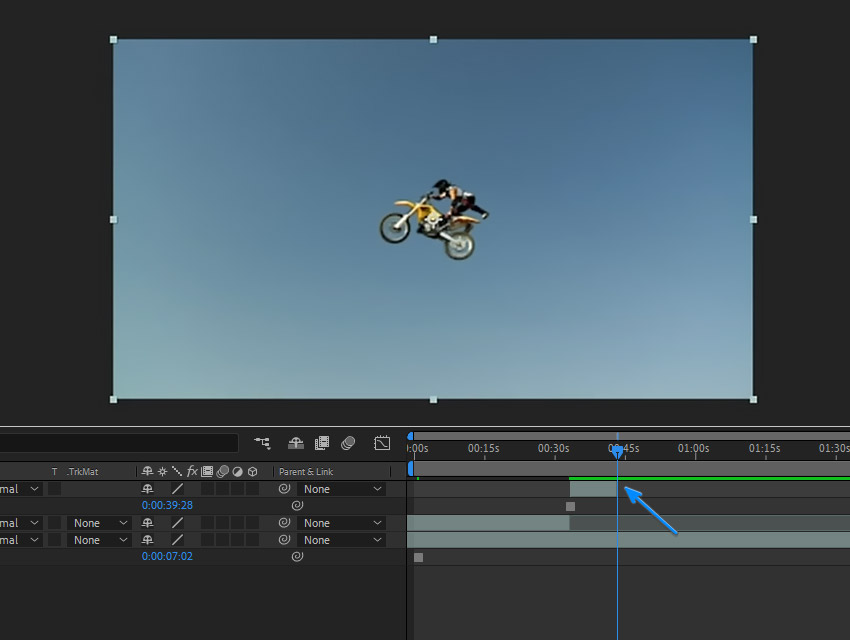Click the property pick whip beside 0:00:39:28

(x=297, y=506)
